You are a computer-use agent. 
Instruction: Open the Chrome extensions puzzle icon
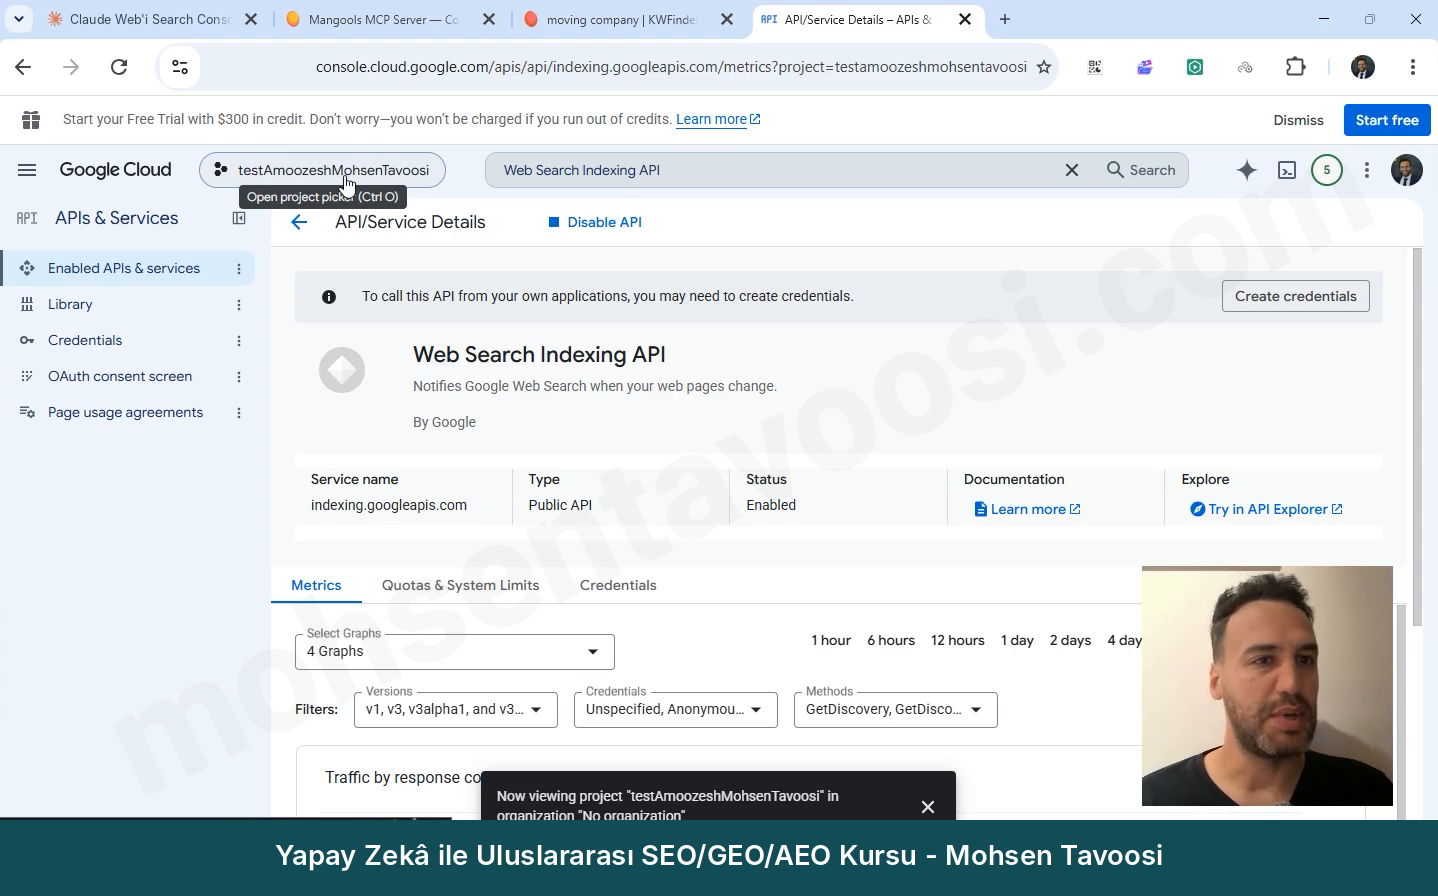coord(1295,67)
